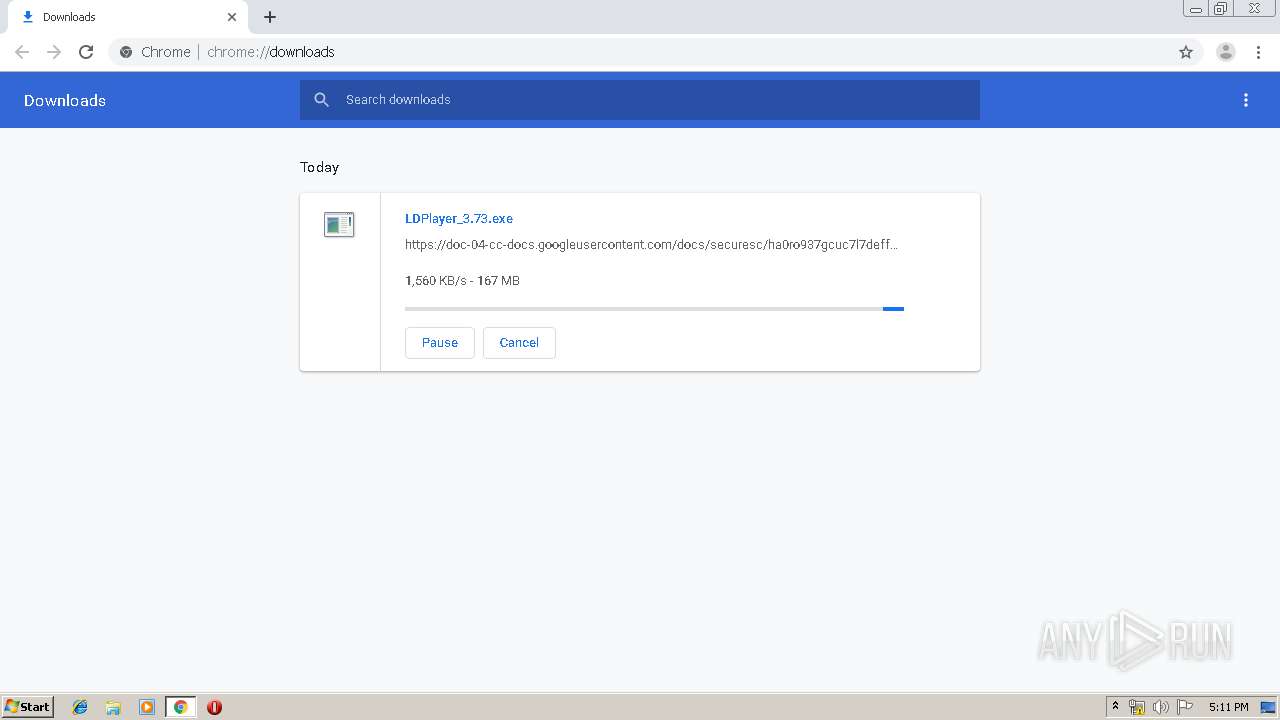Screen dimensions: 1280x720
Task: Bookmark this page with the star icon
Action: 1186,52
